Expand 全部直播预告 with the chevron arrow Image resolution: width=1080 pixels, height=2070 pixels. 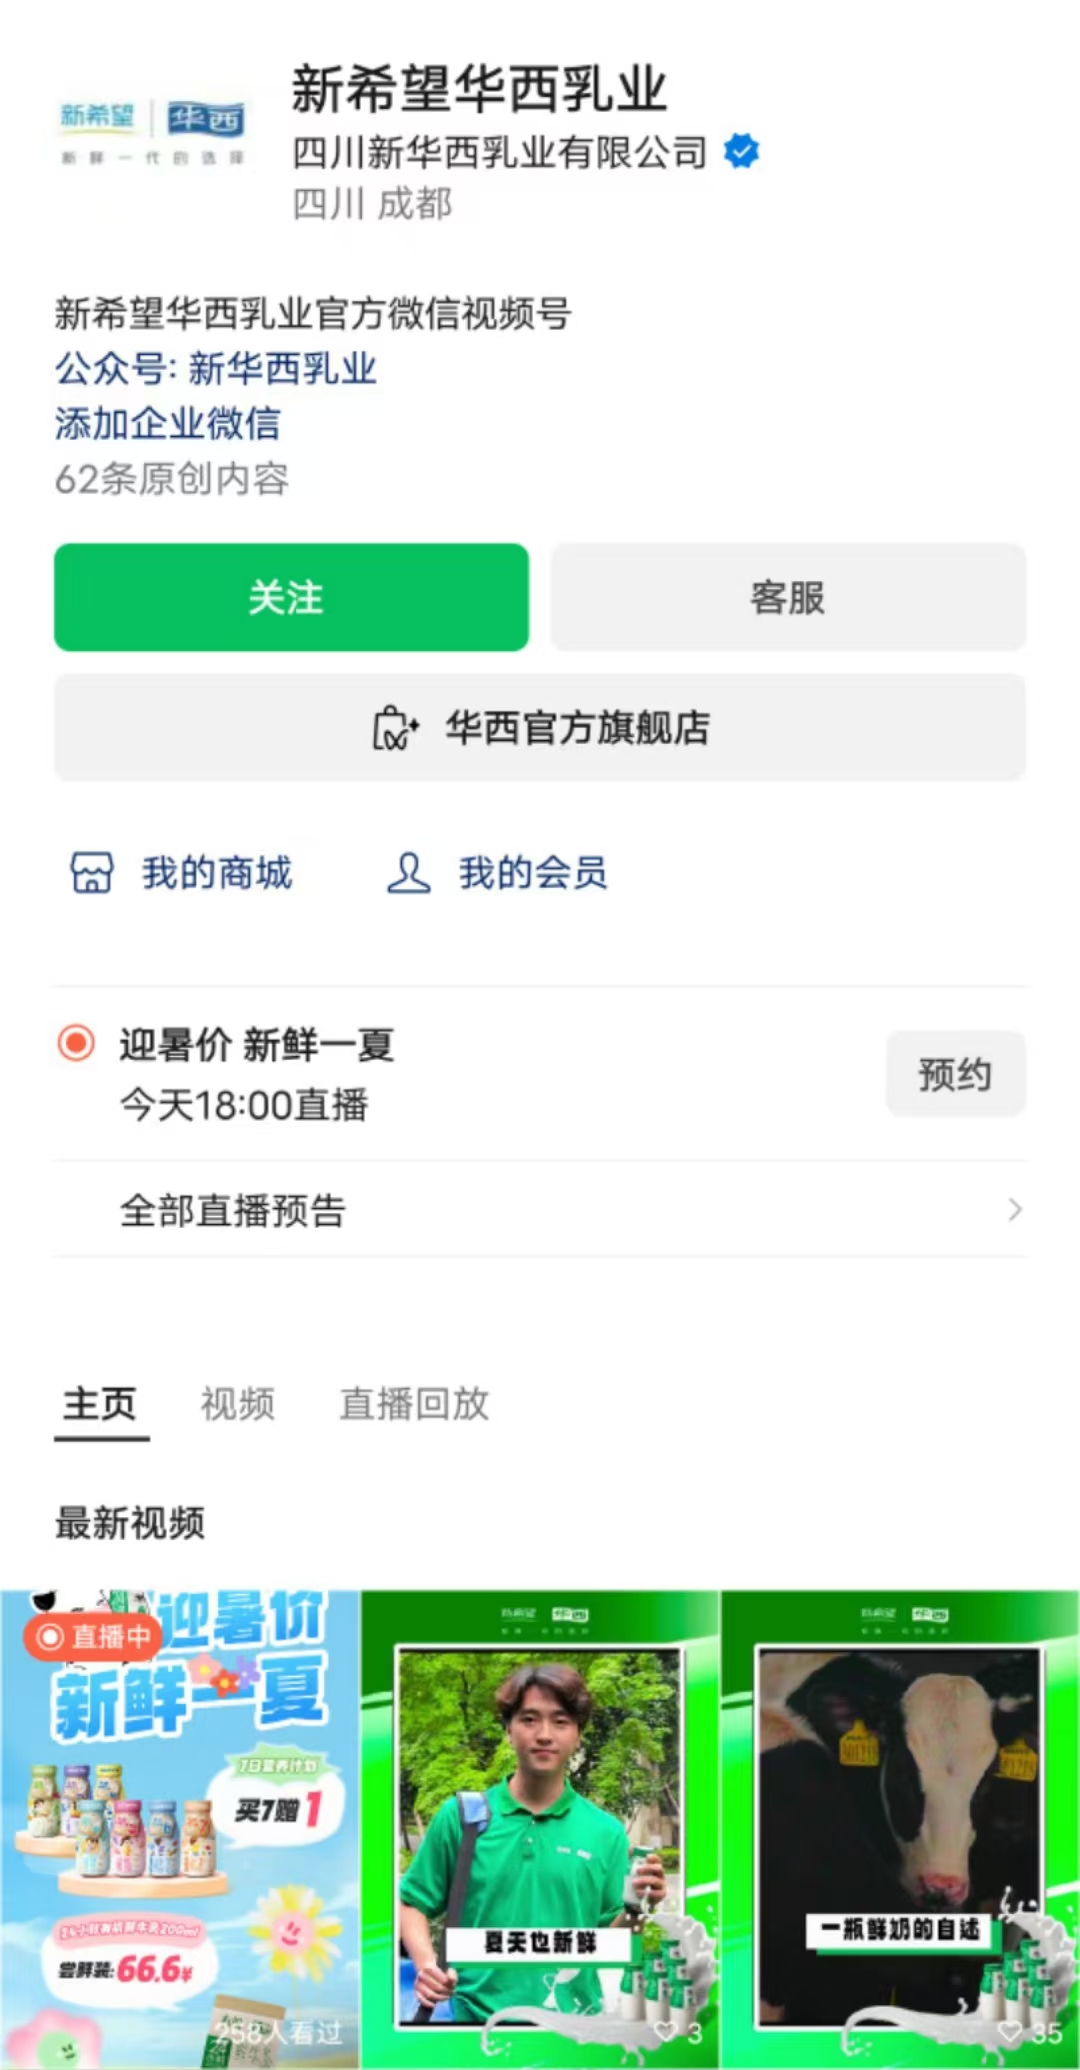pyautogui.click(x=1014, y=1210)
